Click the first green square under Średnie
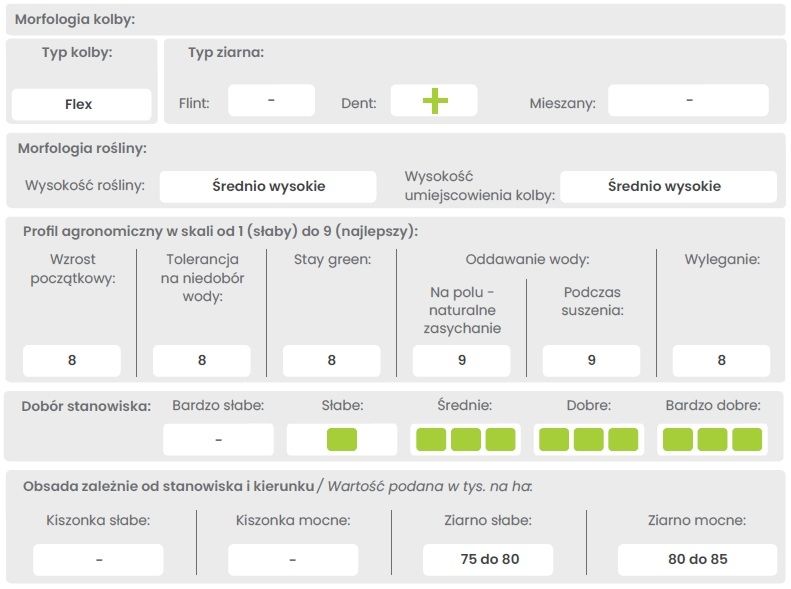Screen dimensions: 791x589 point(431,439)
